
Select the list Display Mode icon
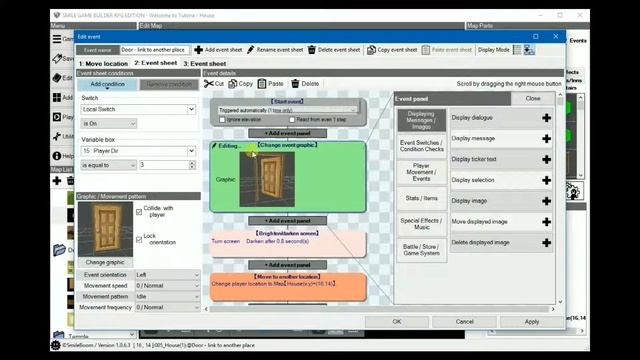[517, 50]
